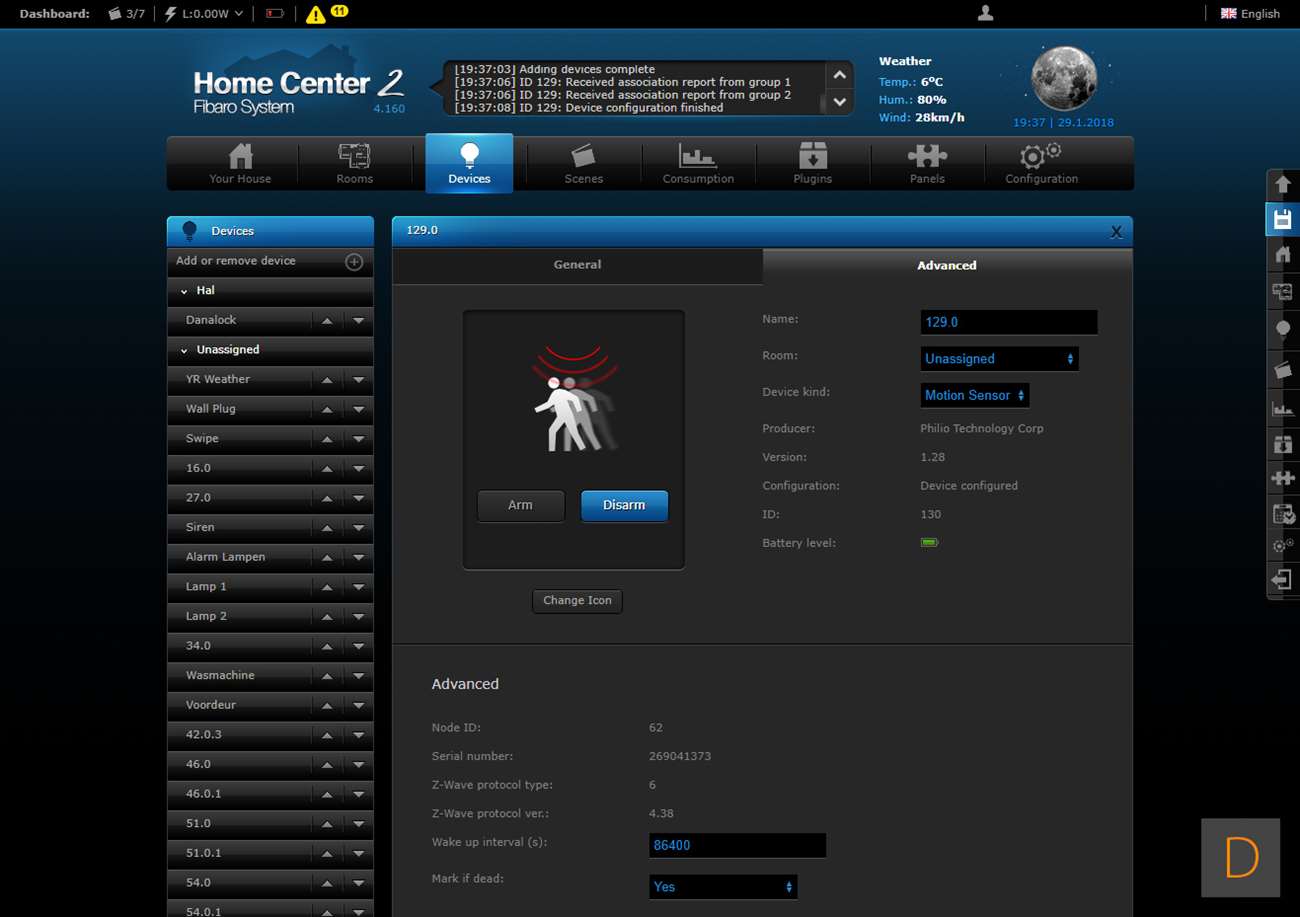The width and height of the screenshot is (1300, 917).
Task: Switch to the General device tab
Action: 577,265
